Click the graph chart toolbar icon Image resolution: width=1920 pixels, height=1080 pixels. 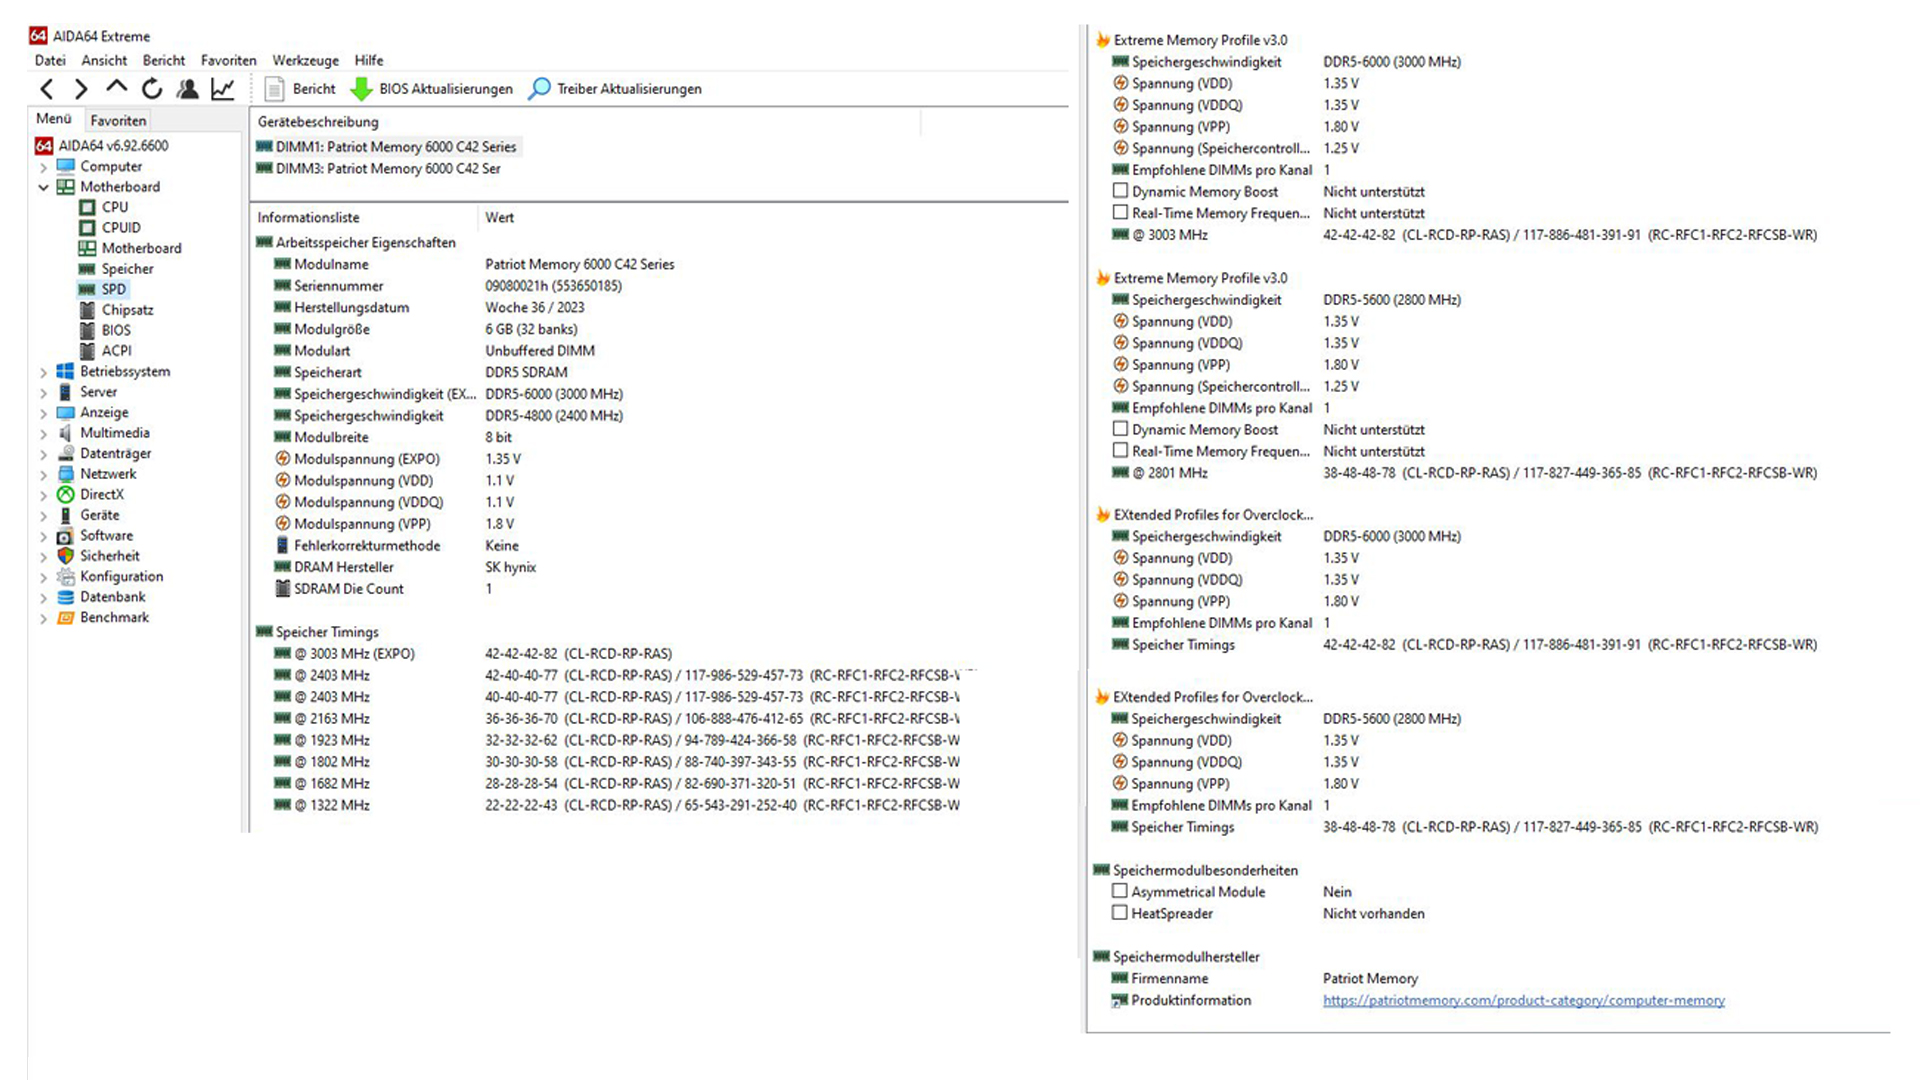tap(222, 89)
